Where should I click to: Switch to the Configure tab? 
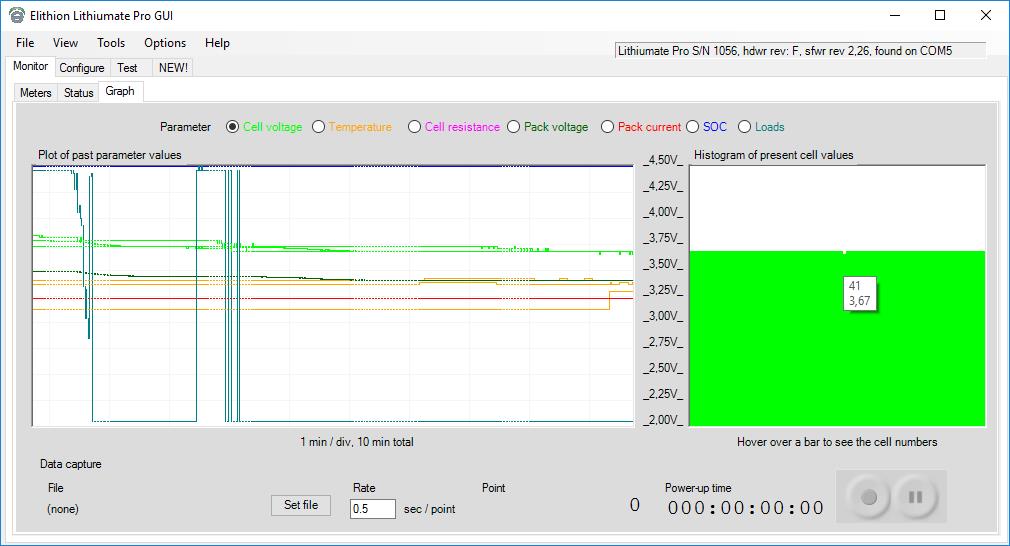pyautogui.click(x=82, y=68)
